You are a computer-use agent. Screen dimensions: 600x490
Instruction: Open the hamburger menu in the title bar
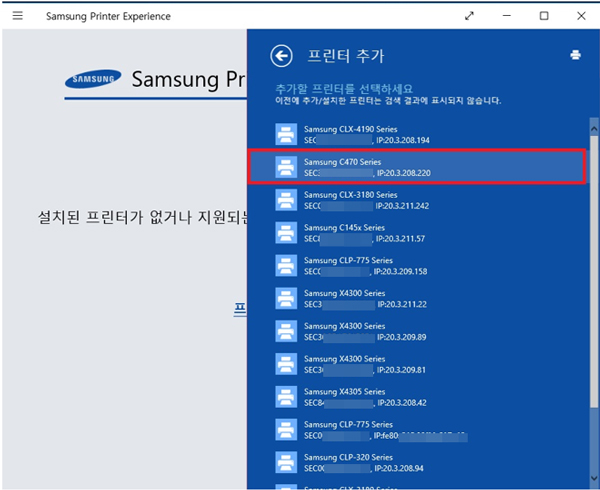pos(18,16)
